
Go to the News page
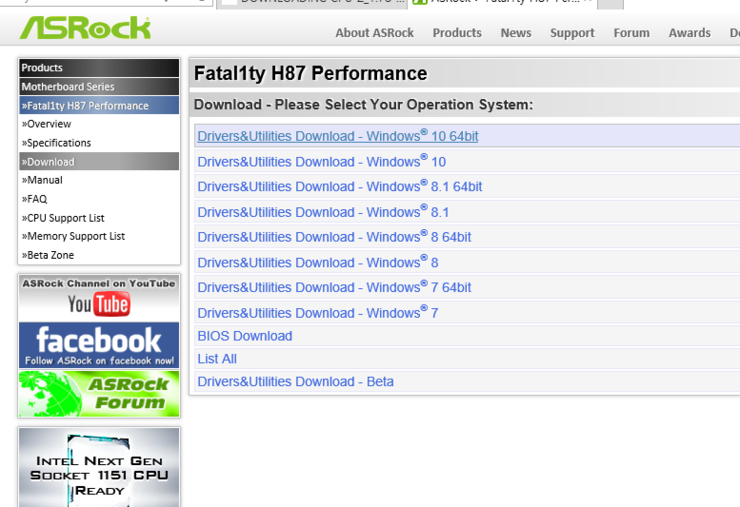516,33
